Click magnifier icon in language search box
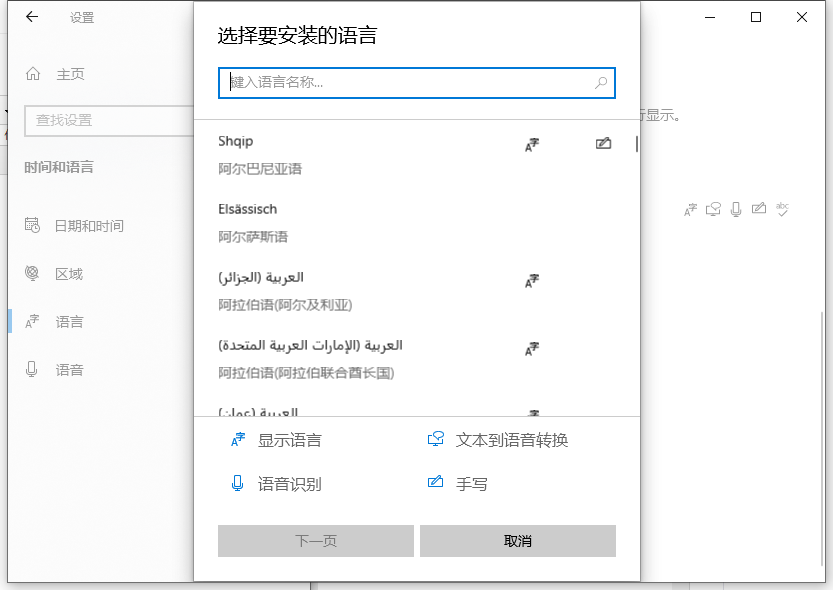Viewport: 833px width, 590px height. pos(601,83)
